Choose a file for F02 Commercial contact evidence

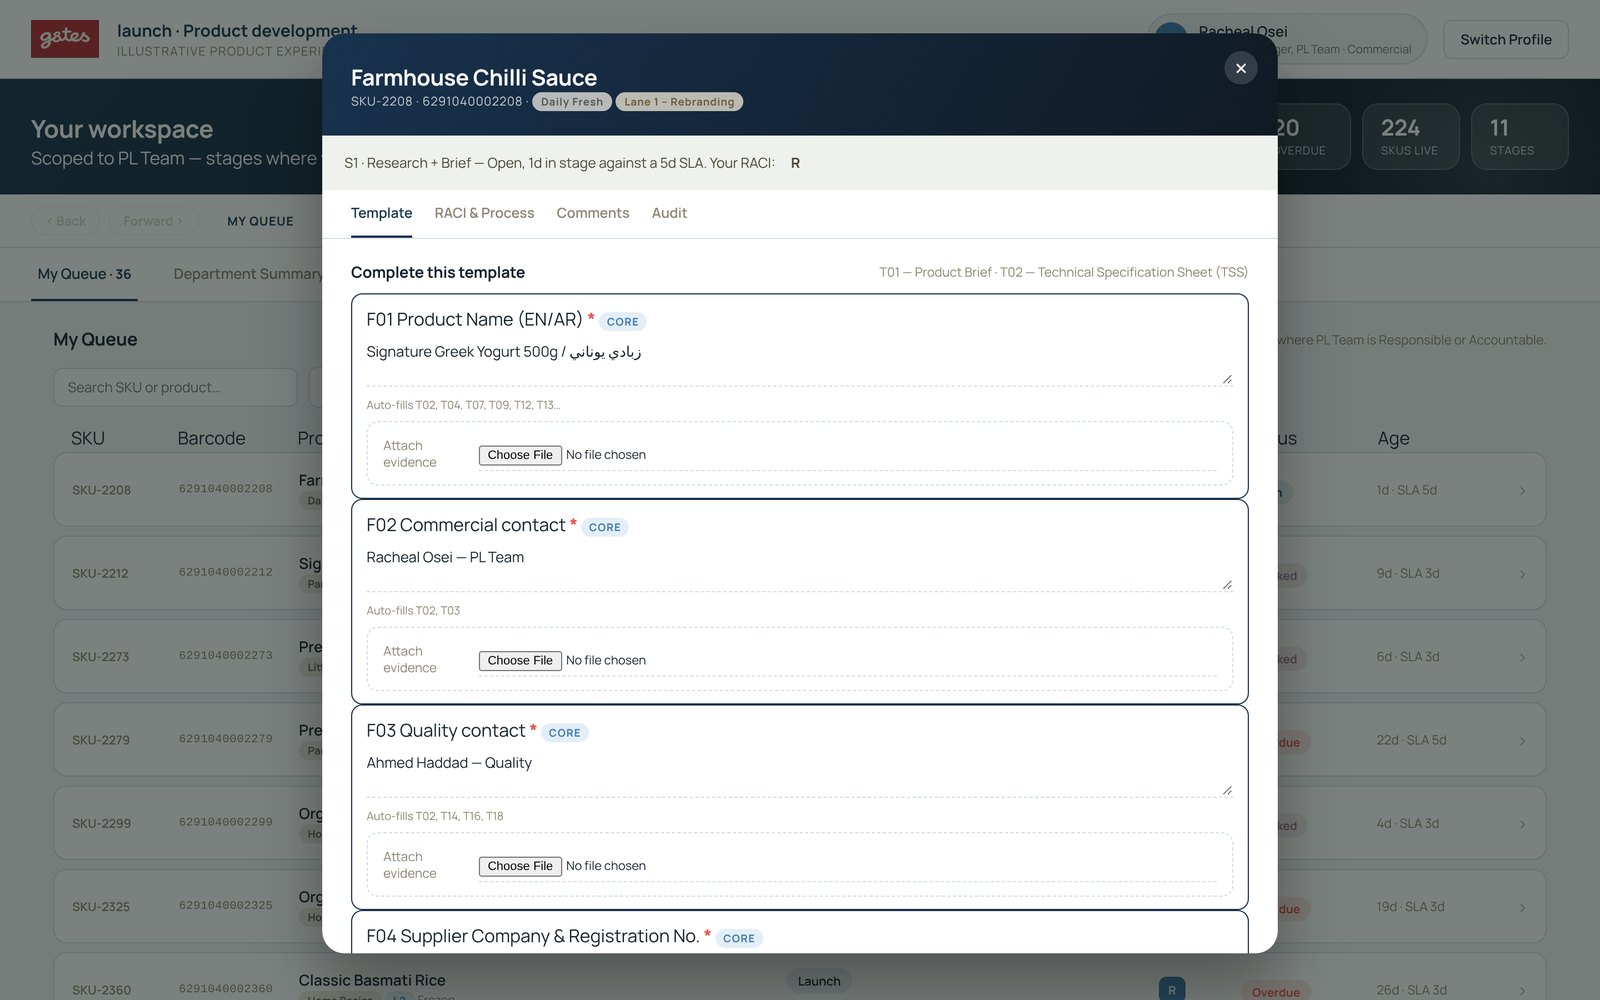point(520,661)
